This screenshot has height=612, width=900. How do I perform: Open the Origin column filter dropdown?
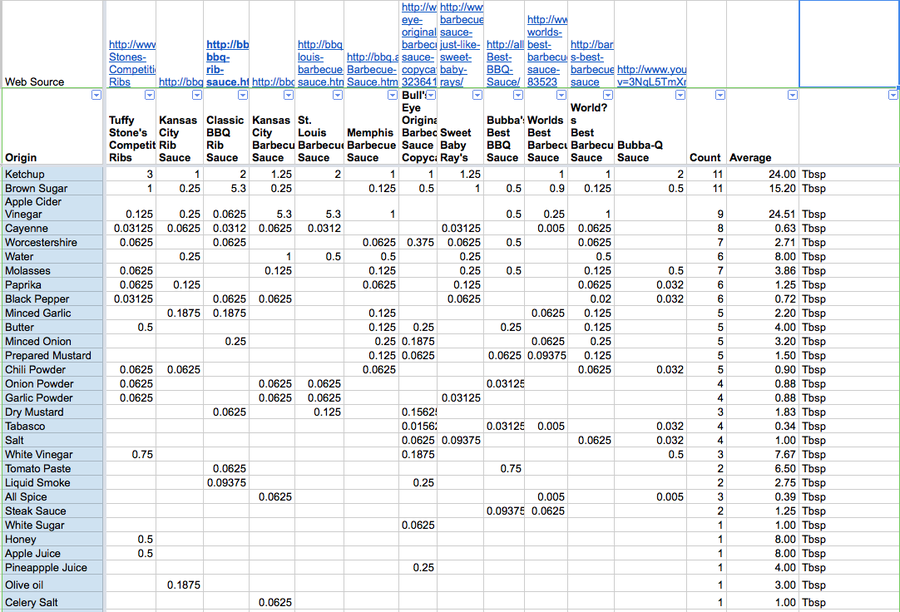[96, 95]
